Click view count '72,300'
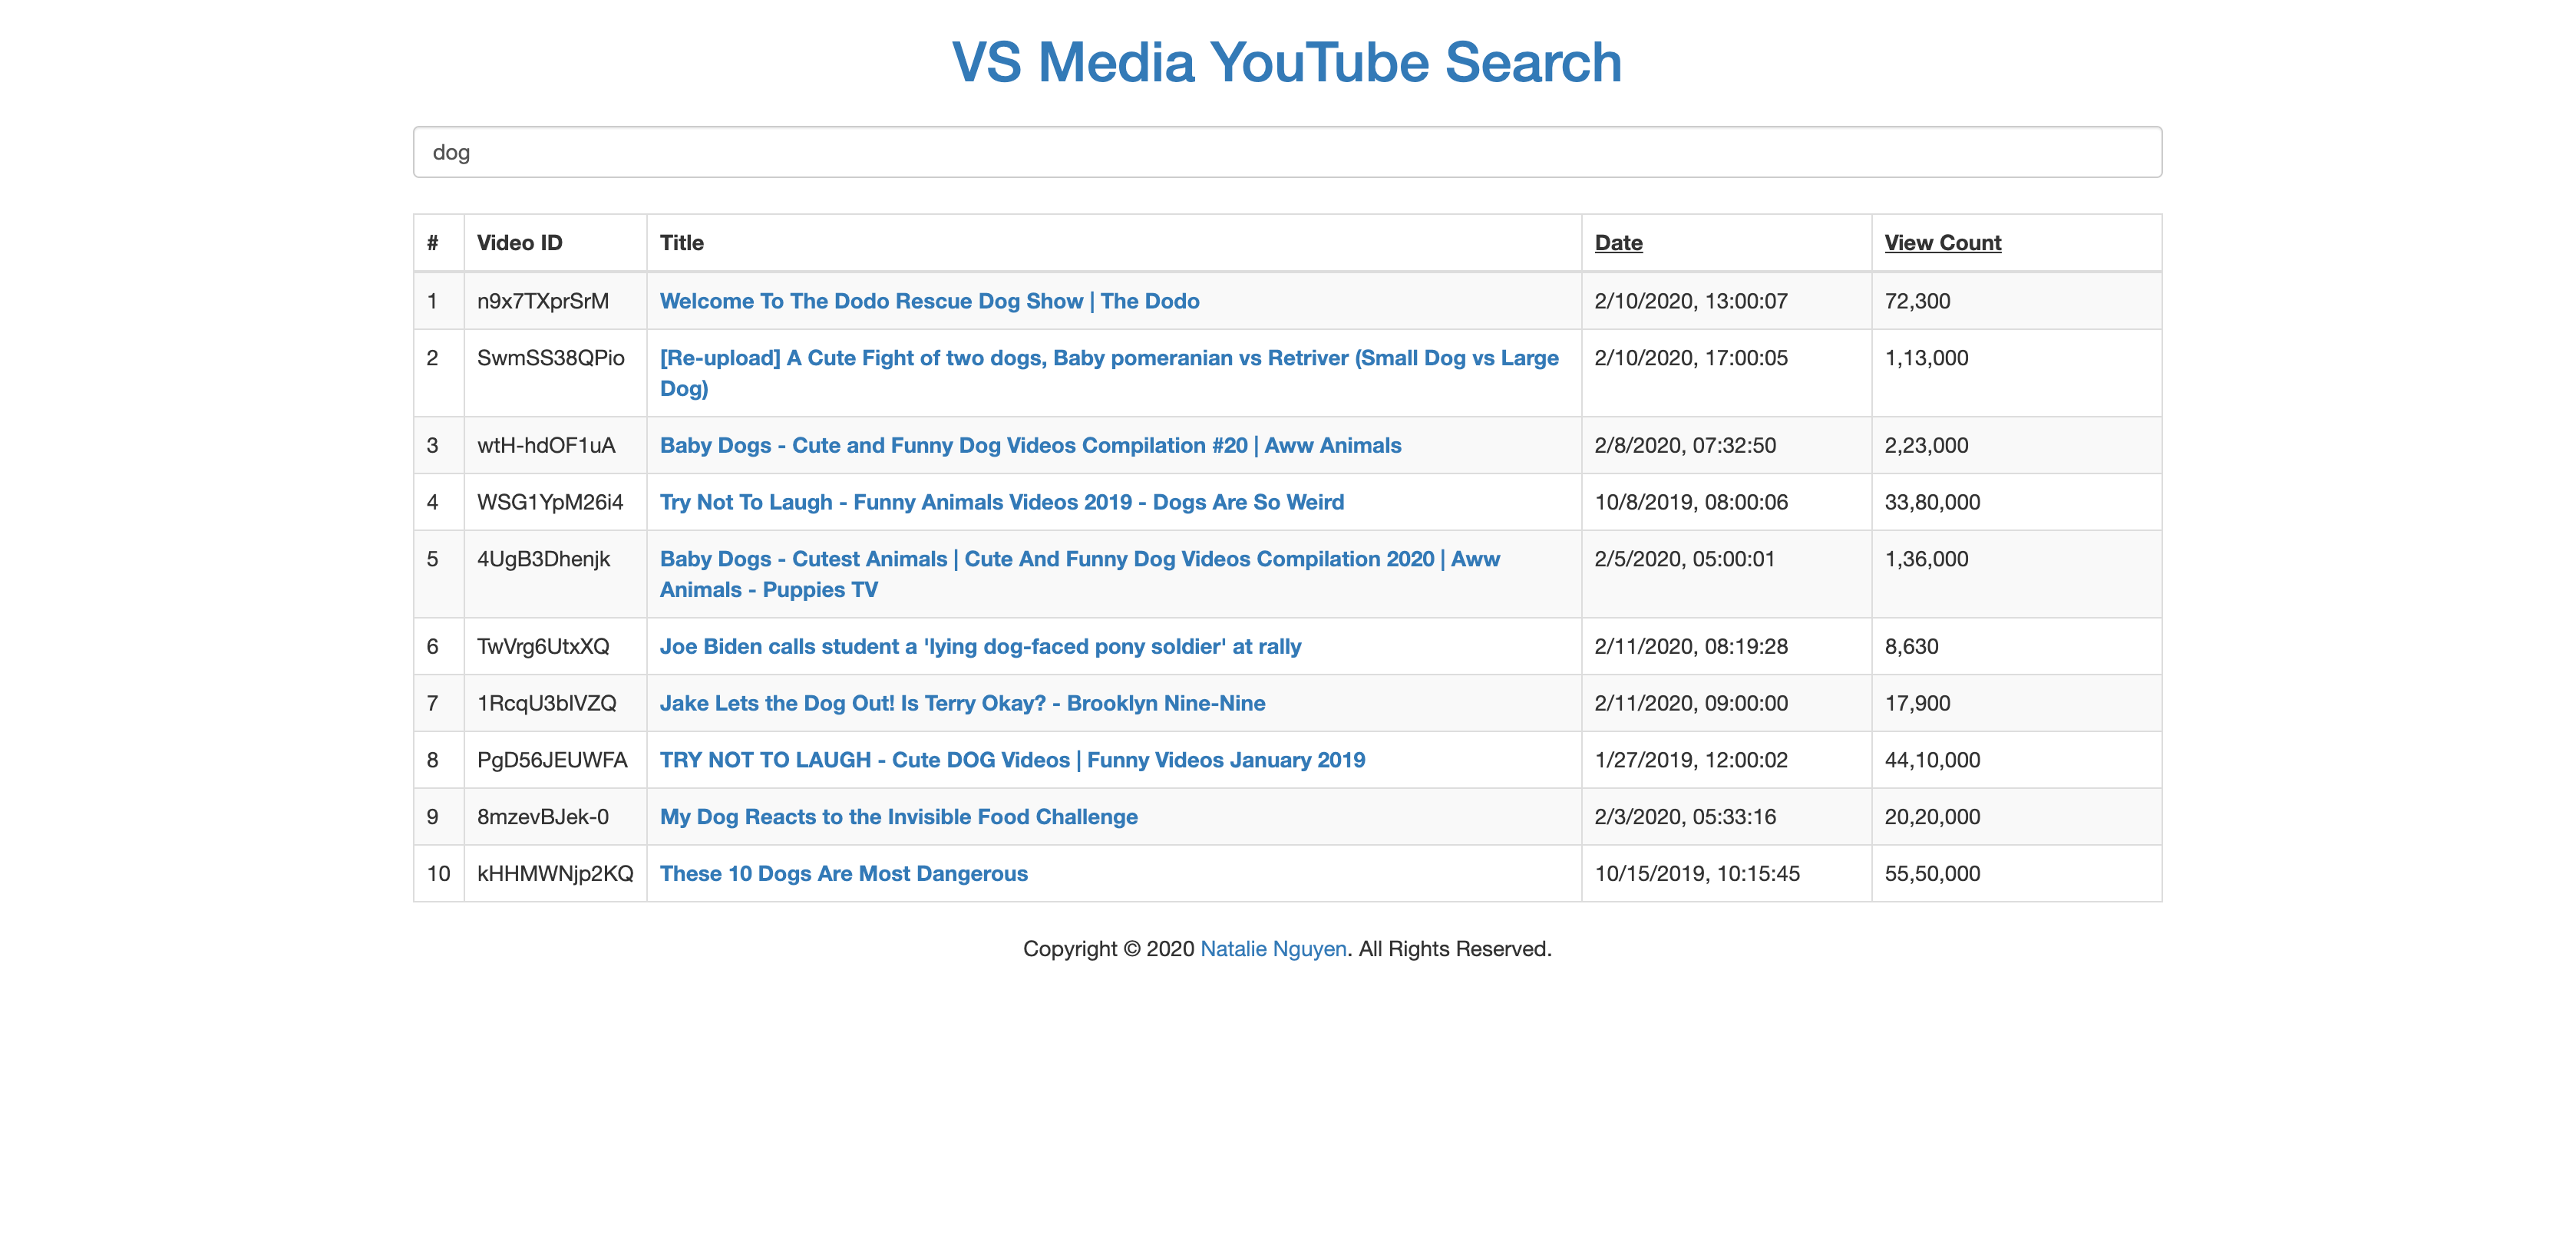2576x1257 pixels. 1917,301
